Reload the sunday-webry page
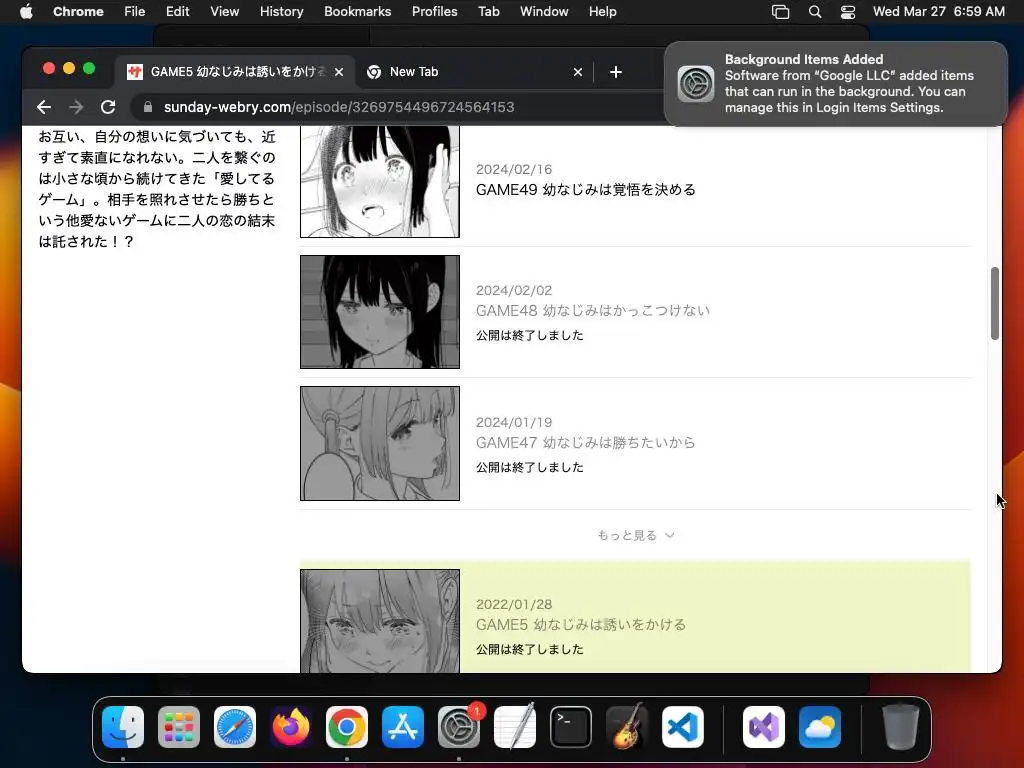The image size is (1024, 768). [108, 107]
